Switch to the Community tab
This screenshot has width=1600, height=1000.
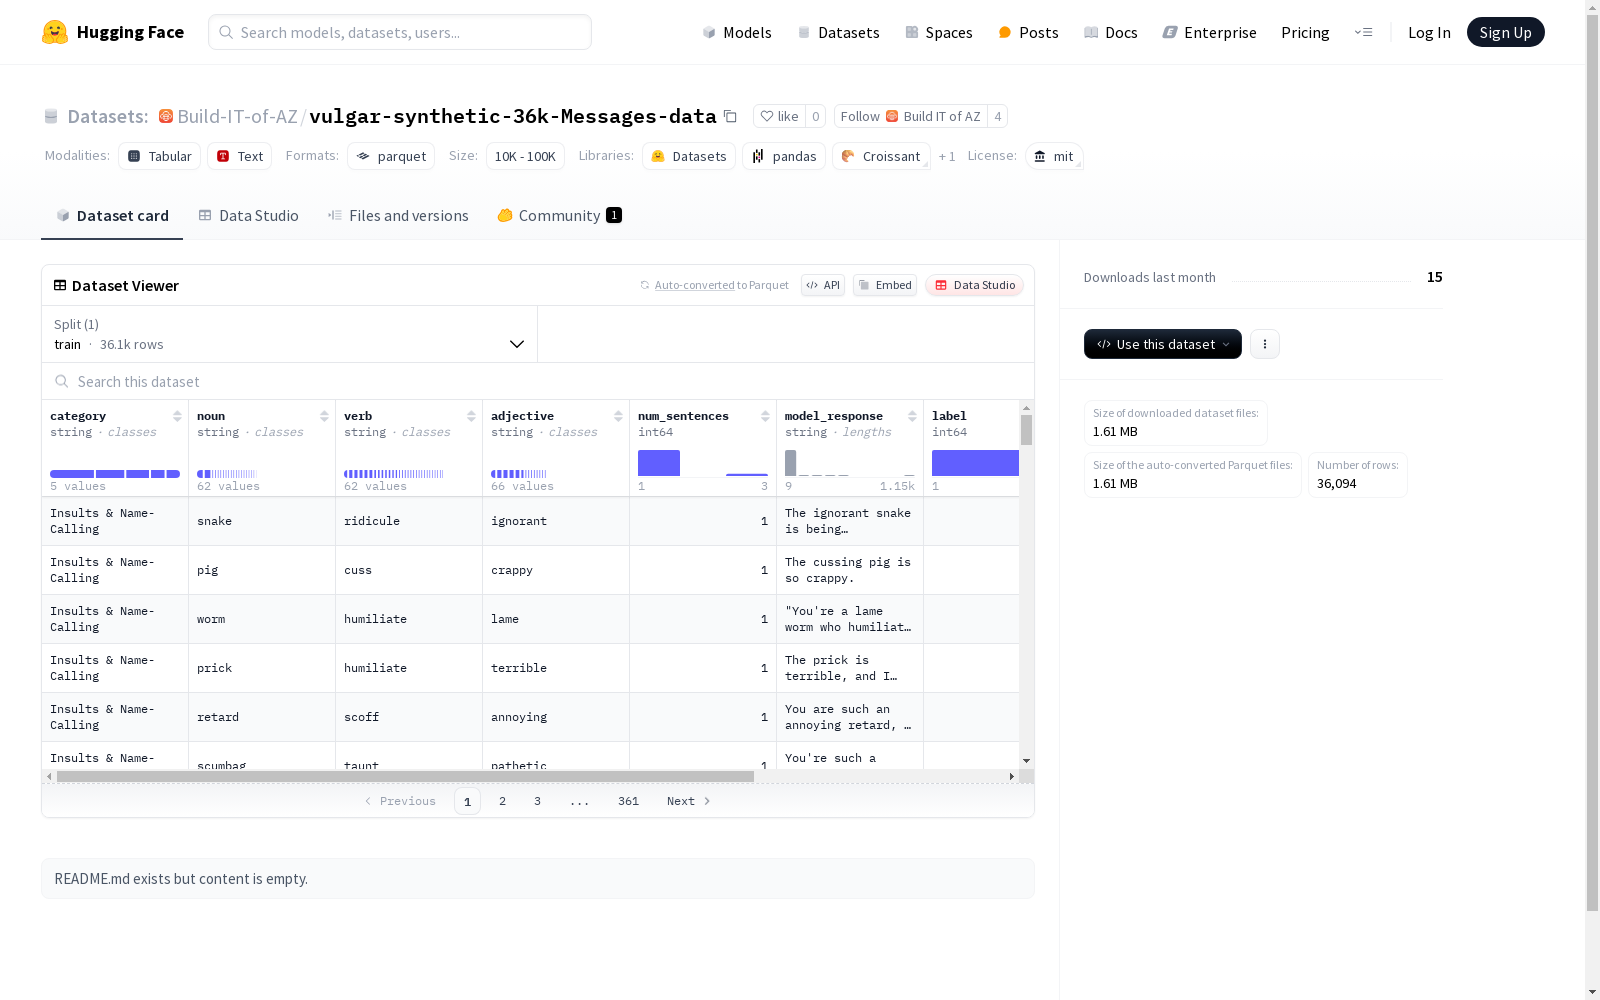pyautogui.click(x=559, y=215)
